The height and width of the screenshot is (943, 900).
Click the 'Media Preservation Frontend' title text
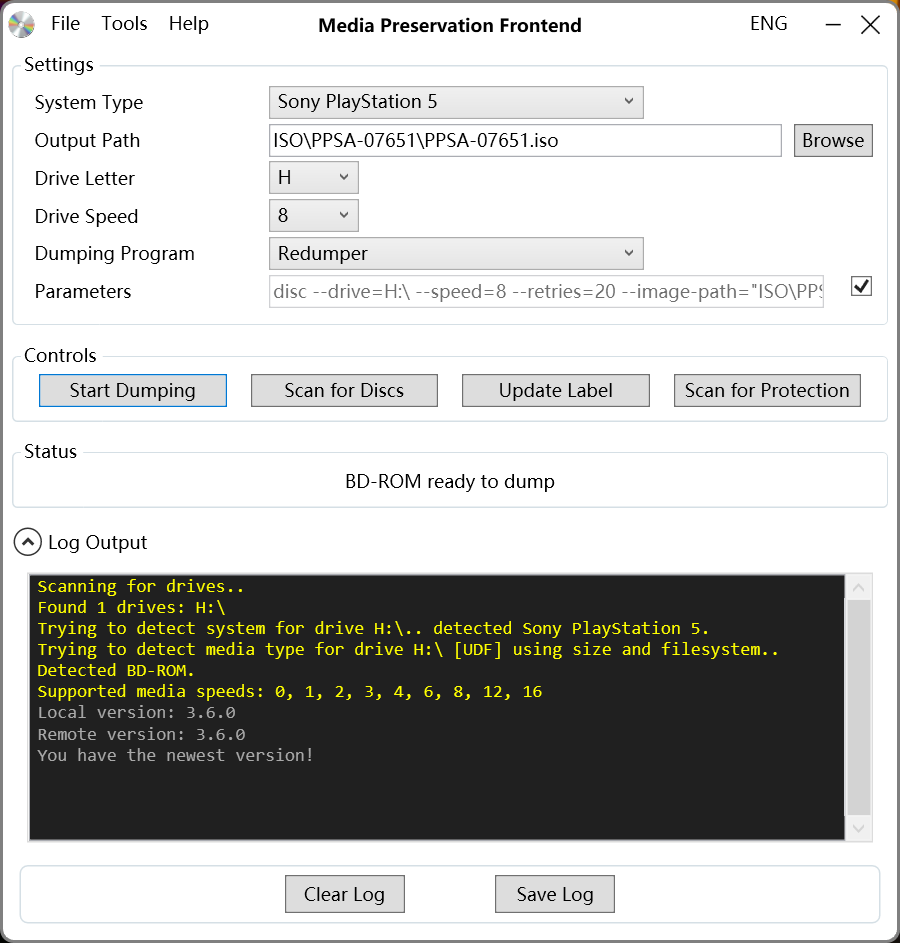coord(450,25)
